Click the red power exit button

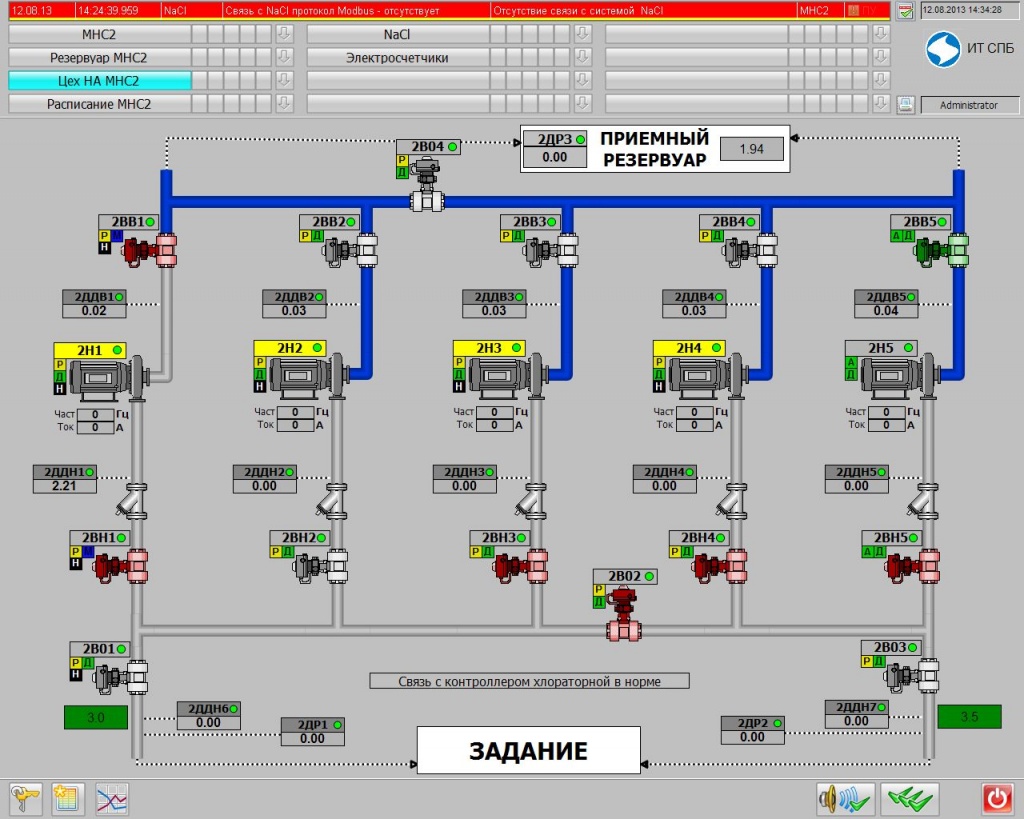(x=998, y=799)
